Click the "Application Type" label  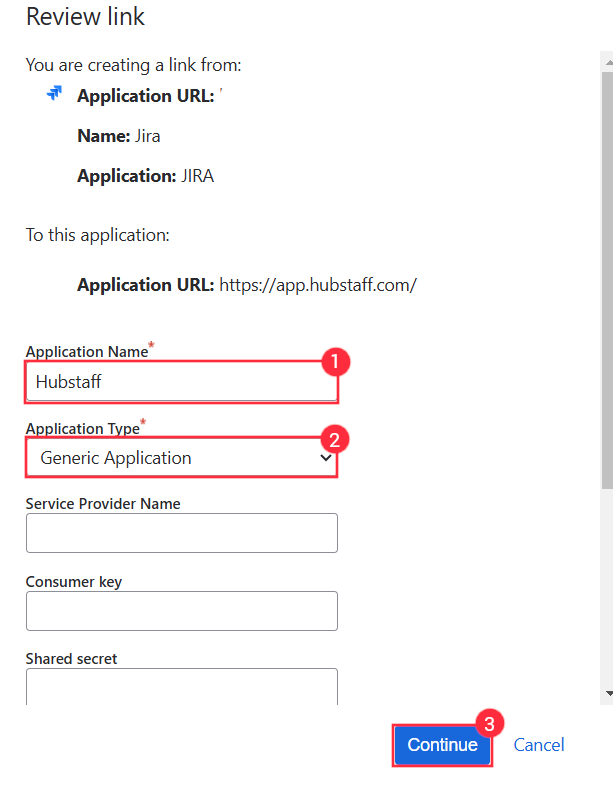coord(83,429)
